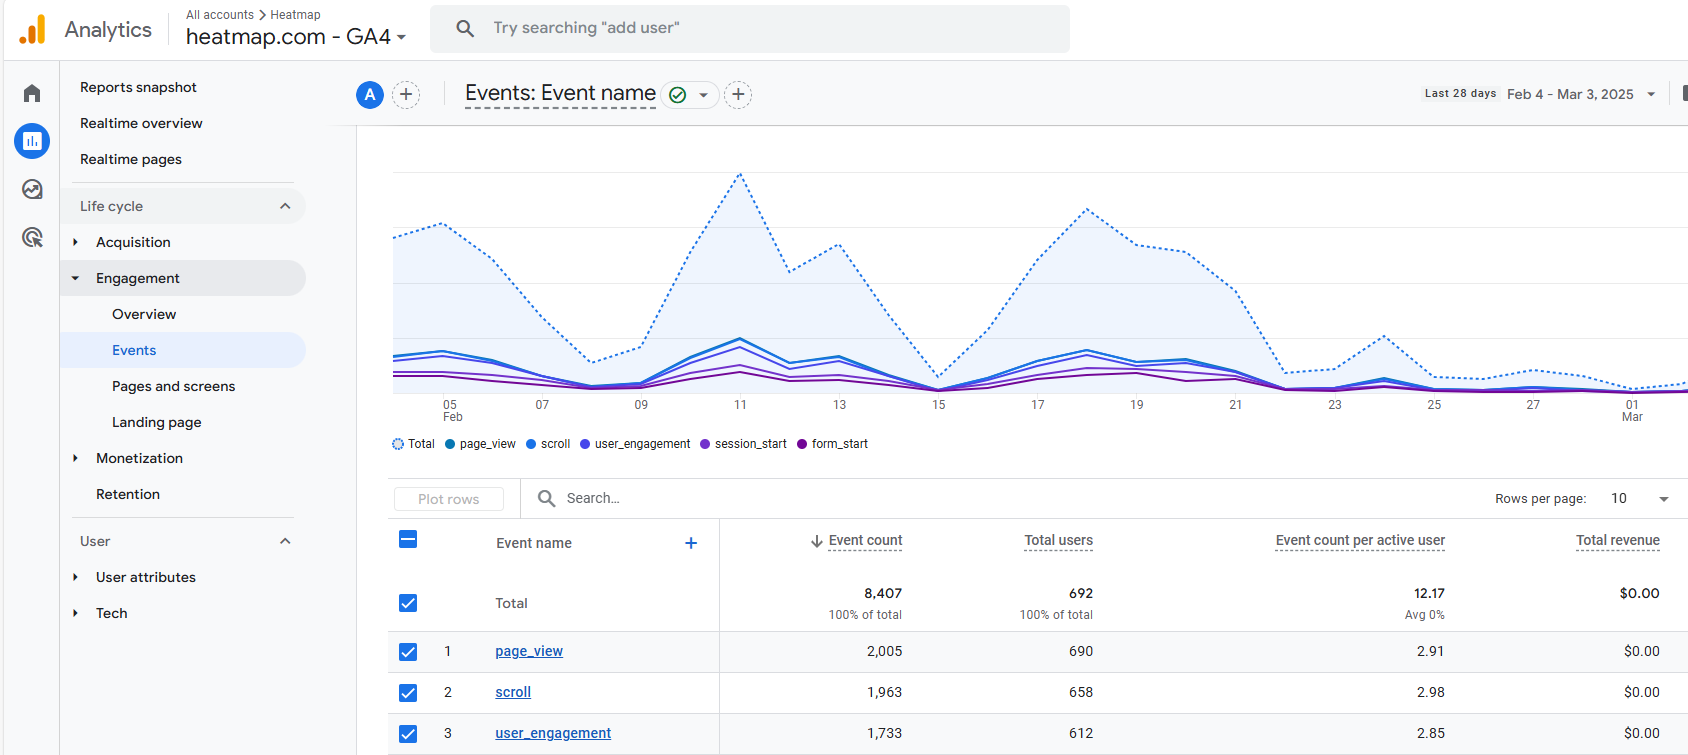Click the Plot rows button
This screenshot has width=1688, height=755.
[448, 499]
